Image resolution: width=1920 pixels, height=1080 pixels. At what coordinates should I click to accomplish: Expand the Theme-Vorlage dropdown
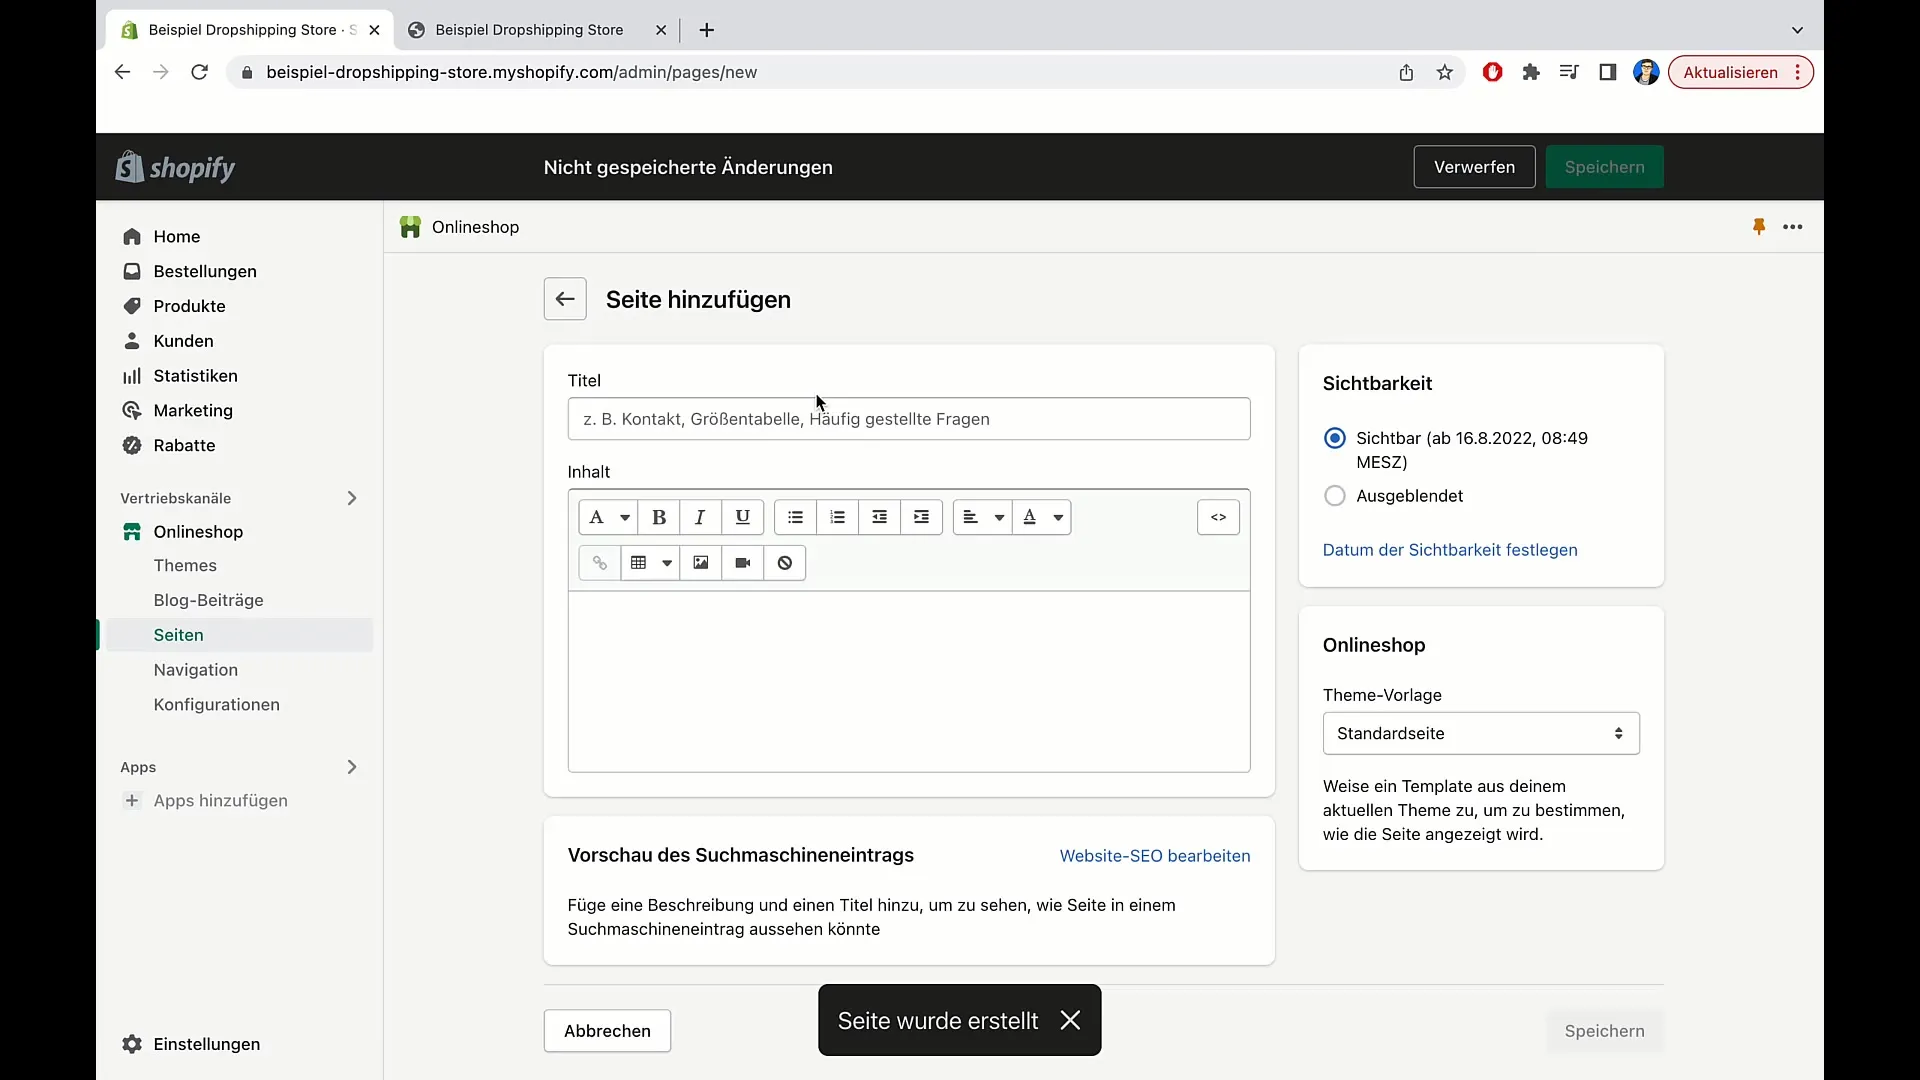[1481, 733]
